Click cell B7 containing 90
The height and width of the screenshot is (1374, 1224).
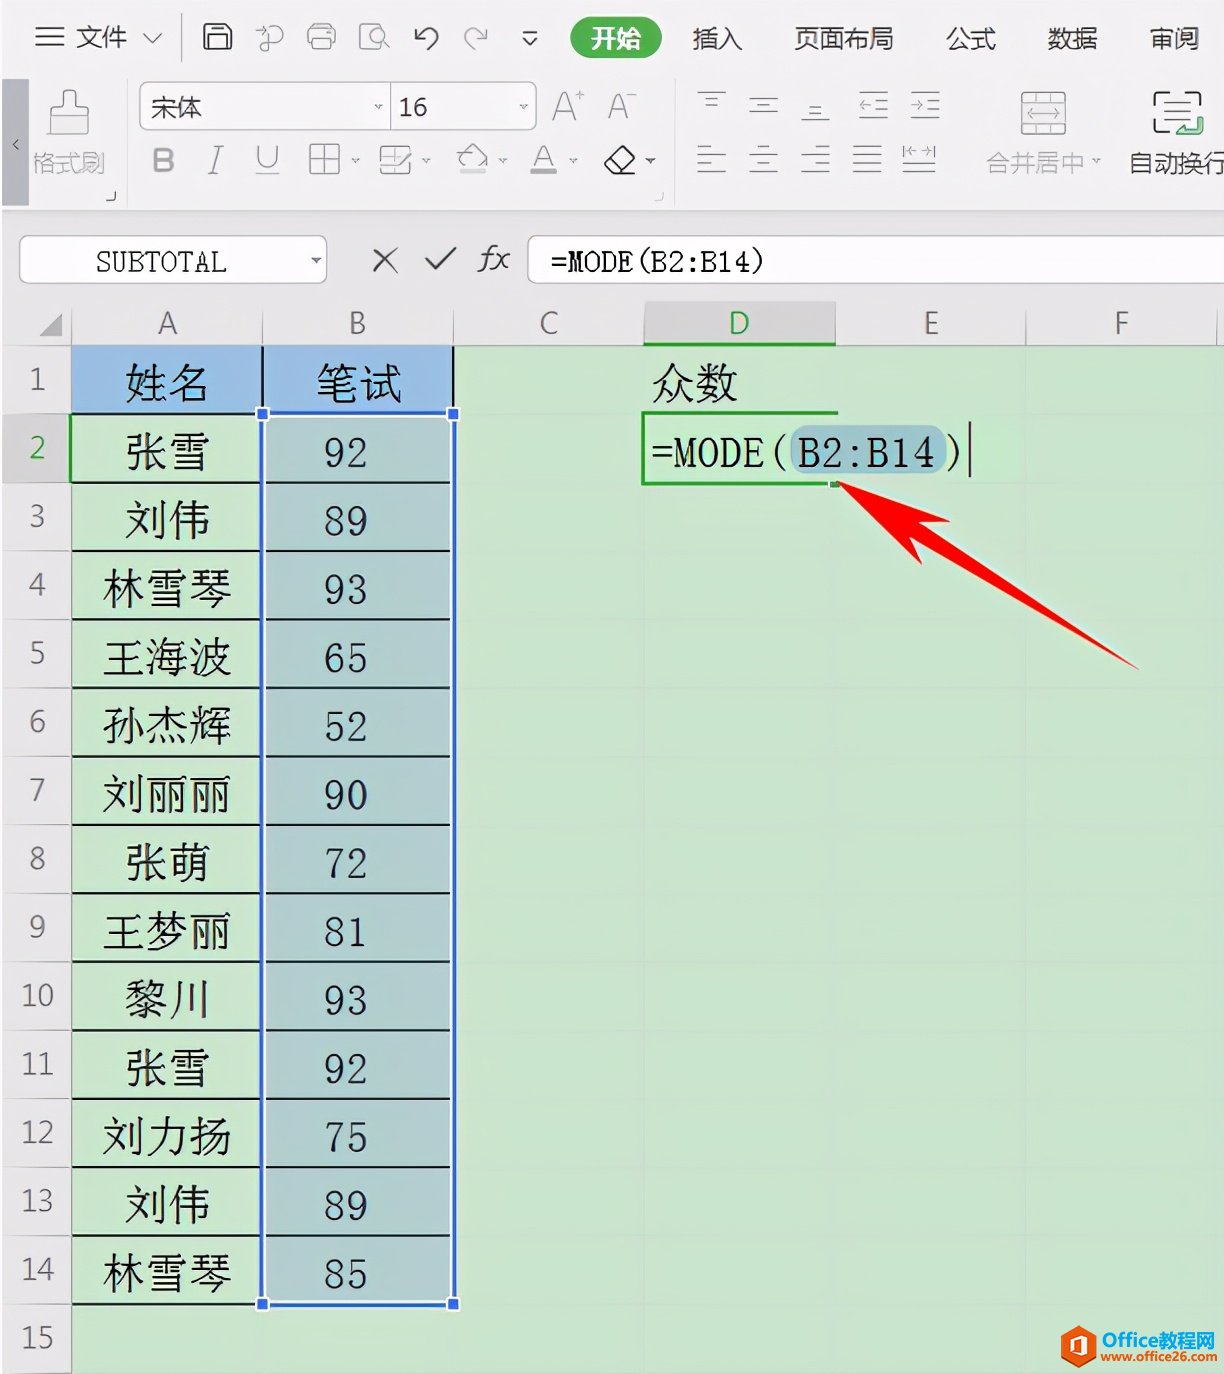(x=357, y=793)
